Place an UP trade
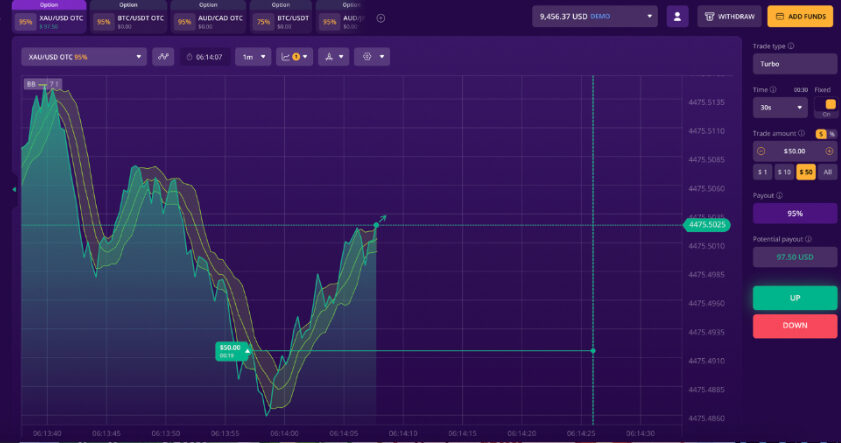This screenshot has width=841, height=443. 794,298
